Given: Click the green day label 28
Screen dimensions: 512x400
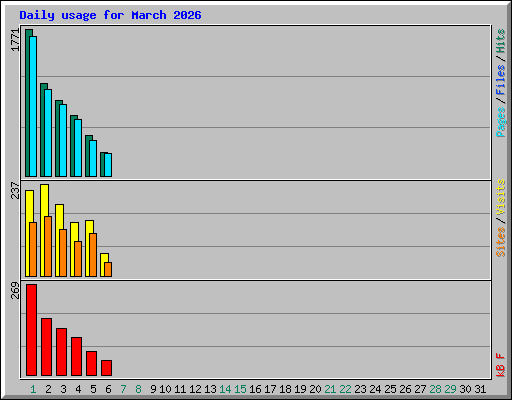Looking at the screenshot, I should tap(435, 389).
